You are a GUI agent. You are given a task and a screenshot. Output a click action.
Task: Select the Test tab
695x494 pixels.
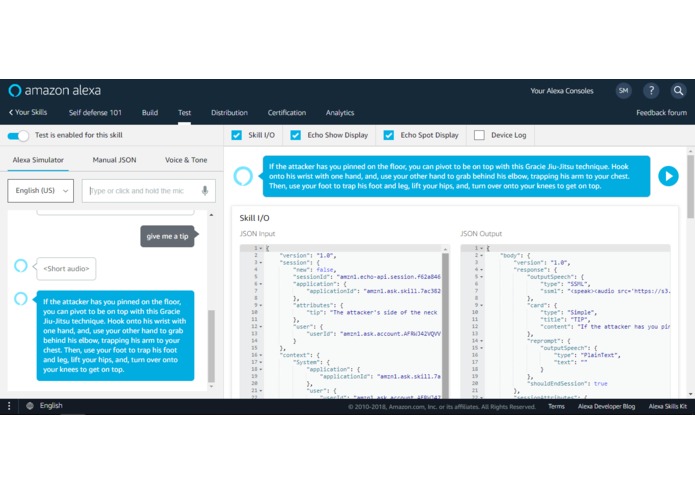tap(184, 113)
